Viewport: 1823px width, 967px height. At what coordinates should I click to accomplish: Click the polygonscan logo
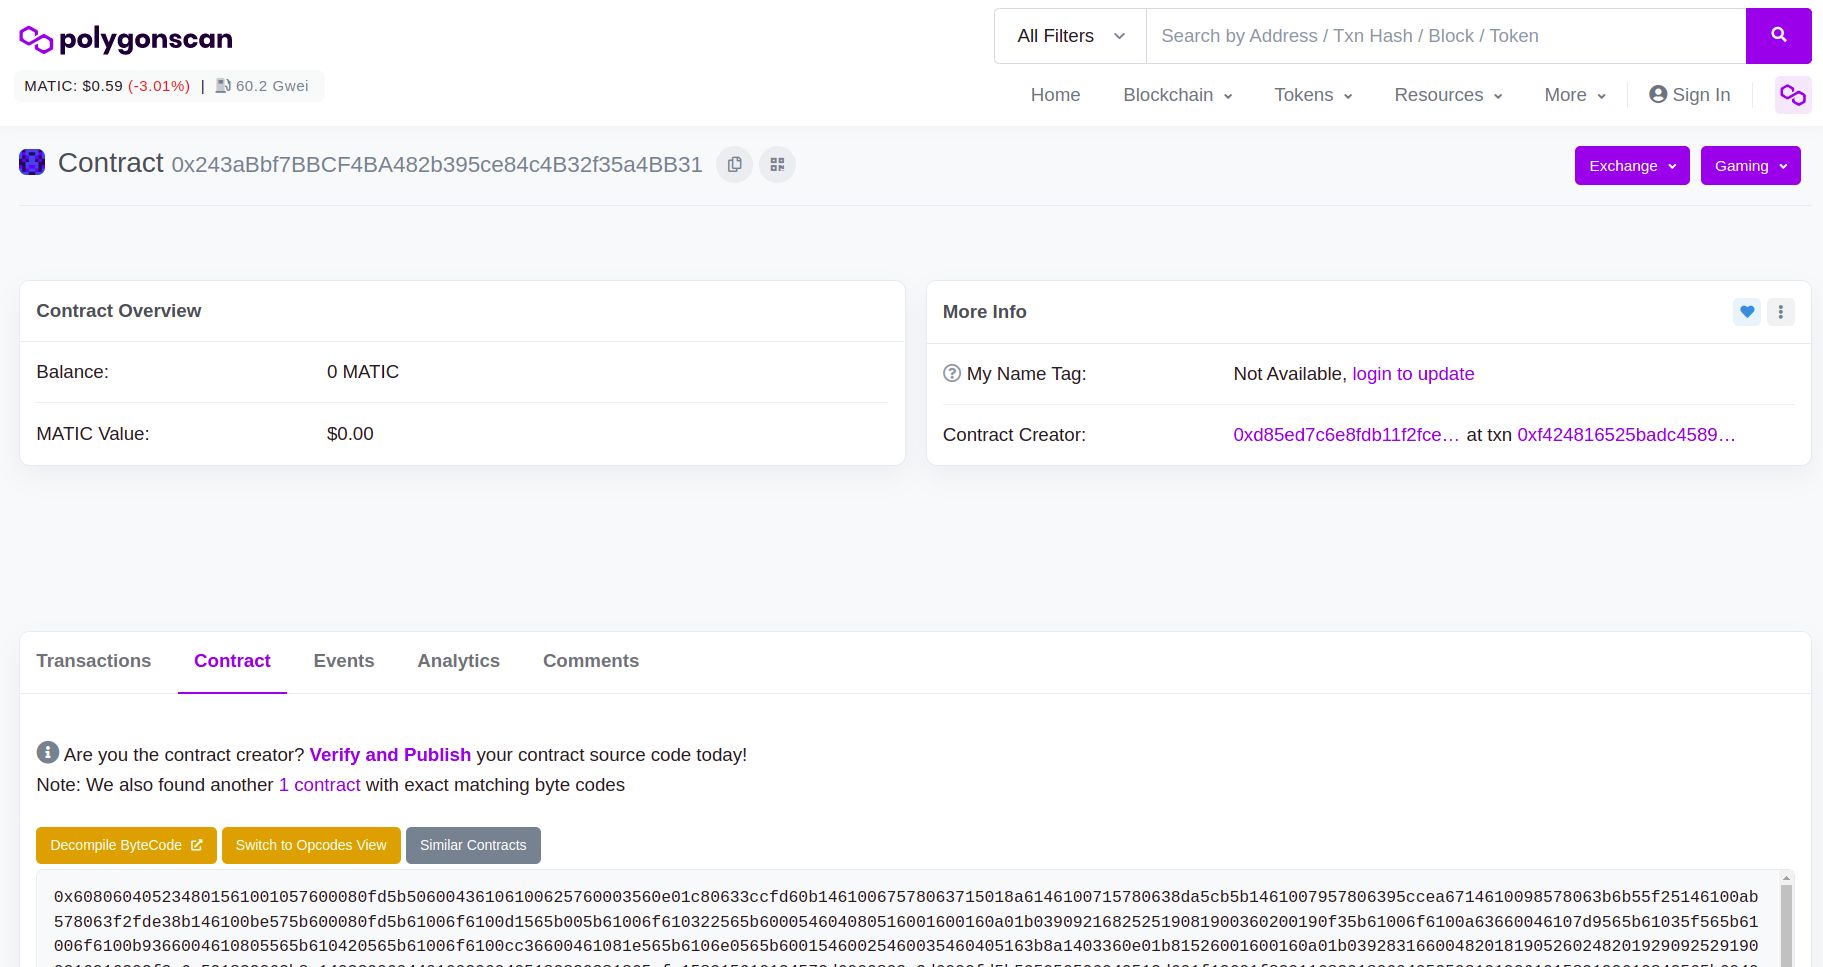(126, 39)
